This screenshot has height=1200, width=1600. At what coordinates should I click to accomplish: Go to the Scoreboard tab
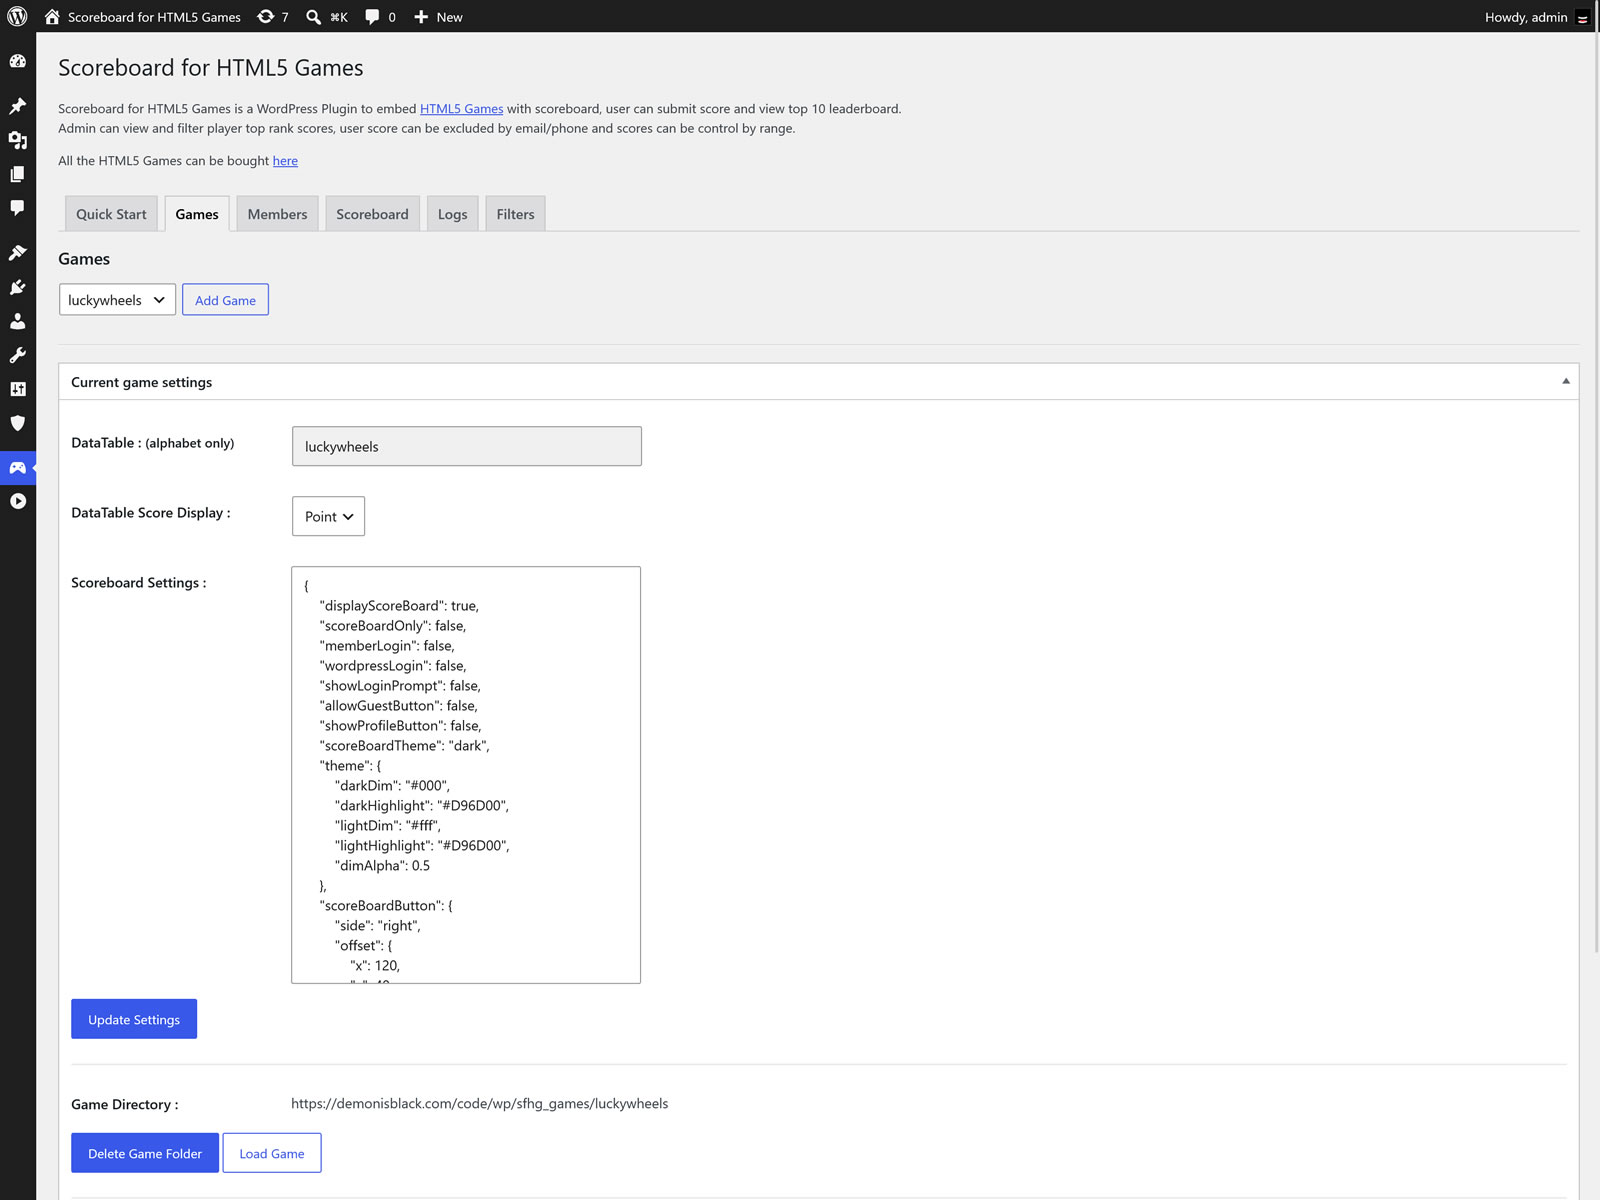tap(372, 214)
